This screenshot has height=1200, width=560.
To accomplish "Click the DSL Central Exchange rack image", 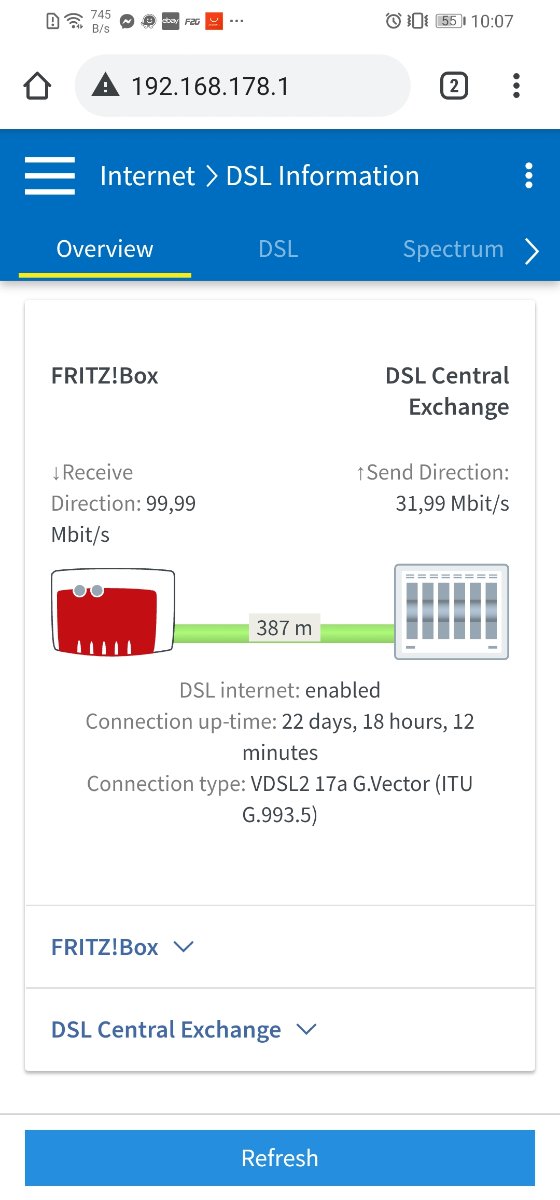I will [451, 611].
